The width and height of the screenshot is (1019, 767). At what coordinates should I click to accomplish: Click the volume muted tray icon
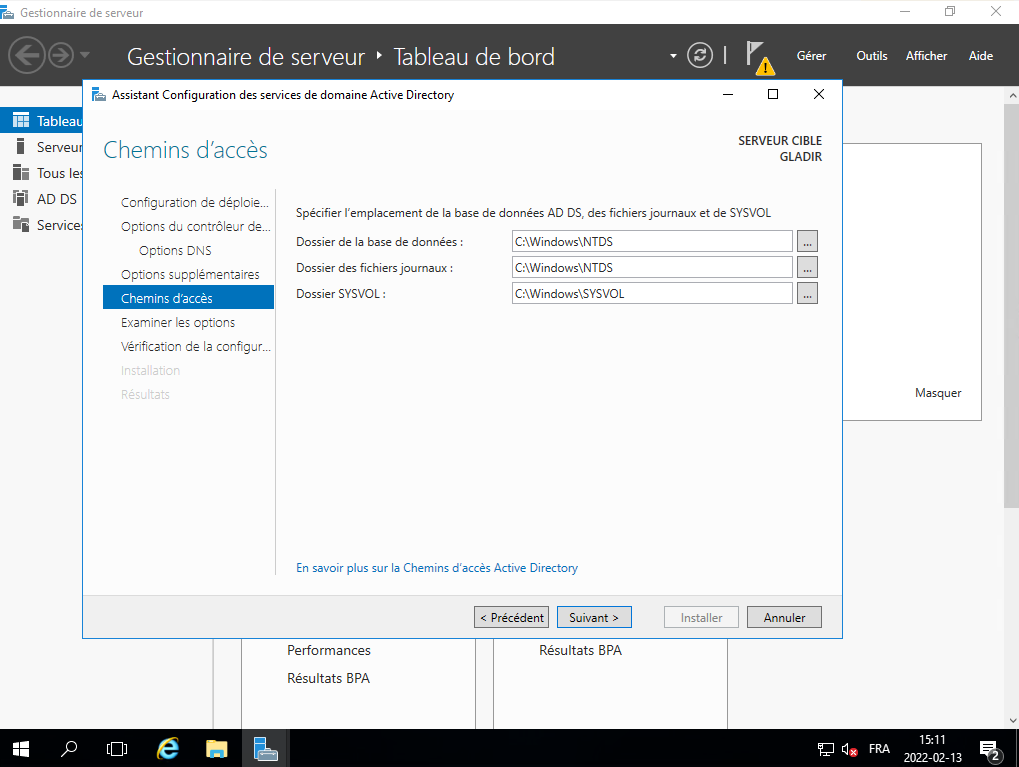(x=850, y=749)
